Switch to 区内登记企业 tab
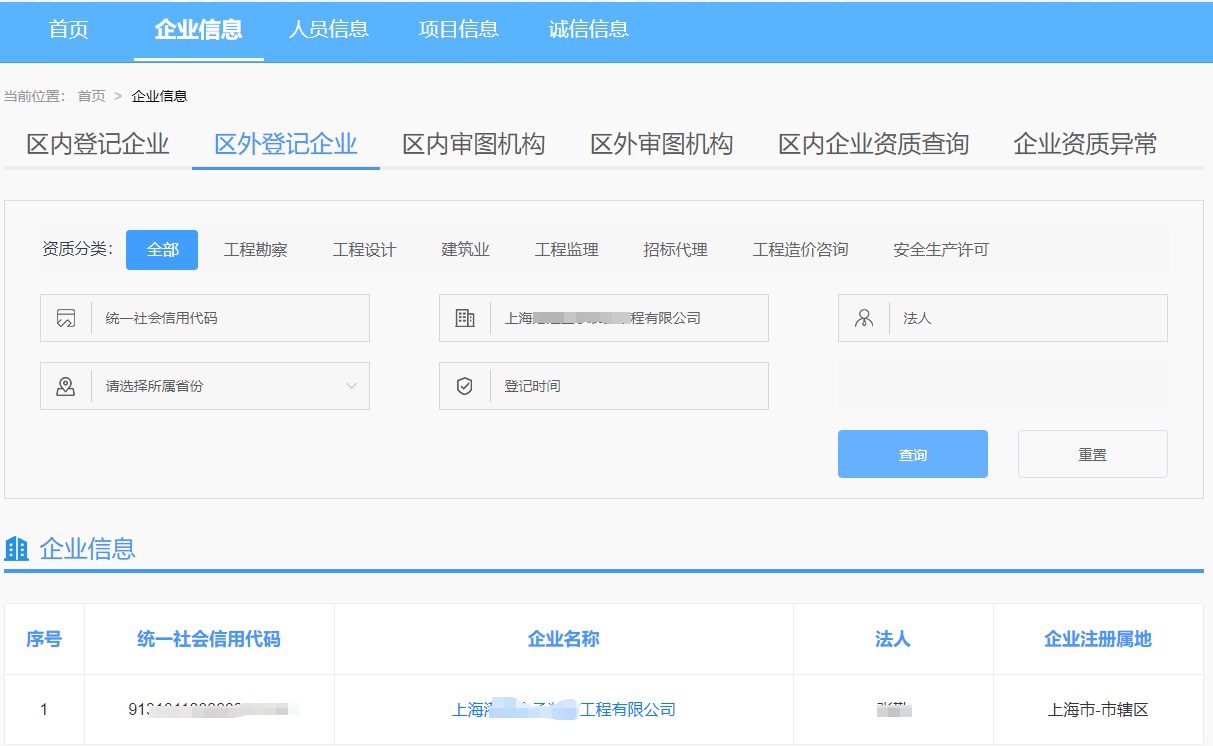1213x746 pixels. [98, 144]
